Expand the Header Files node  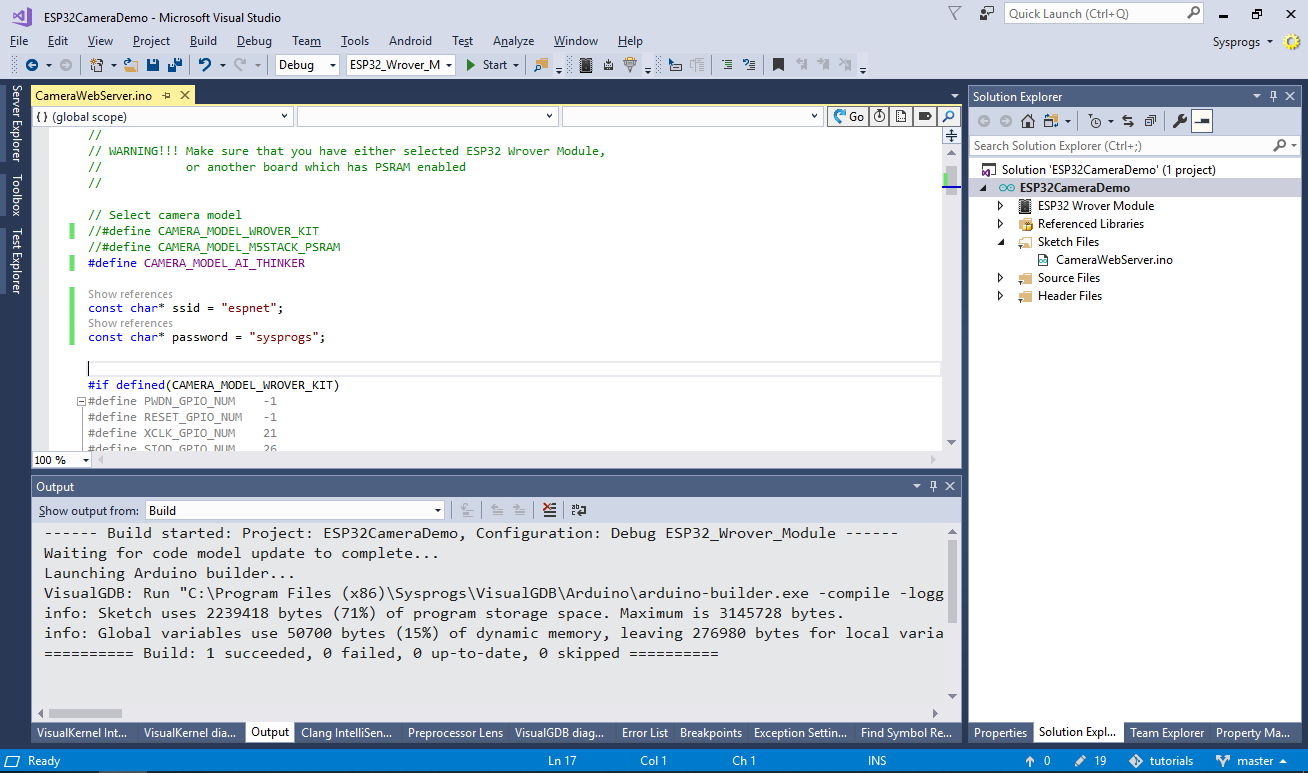point(1000,296)
